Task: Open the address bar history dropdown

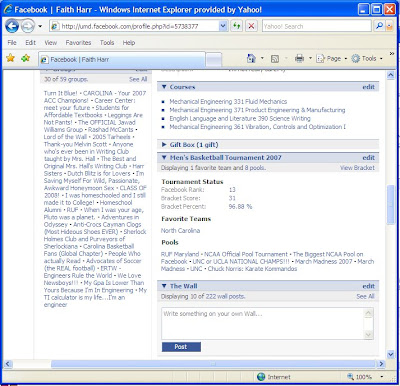Action: pyautogui.click(x=223, y=26)
